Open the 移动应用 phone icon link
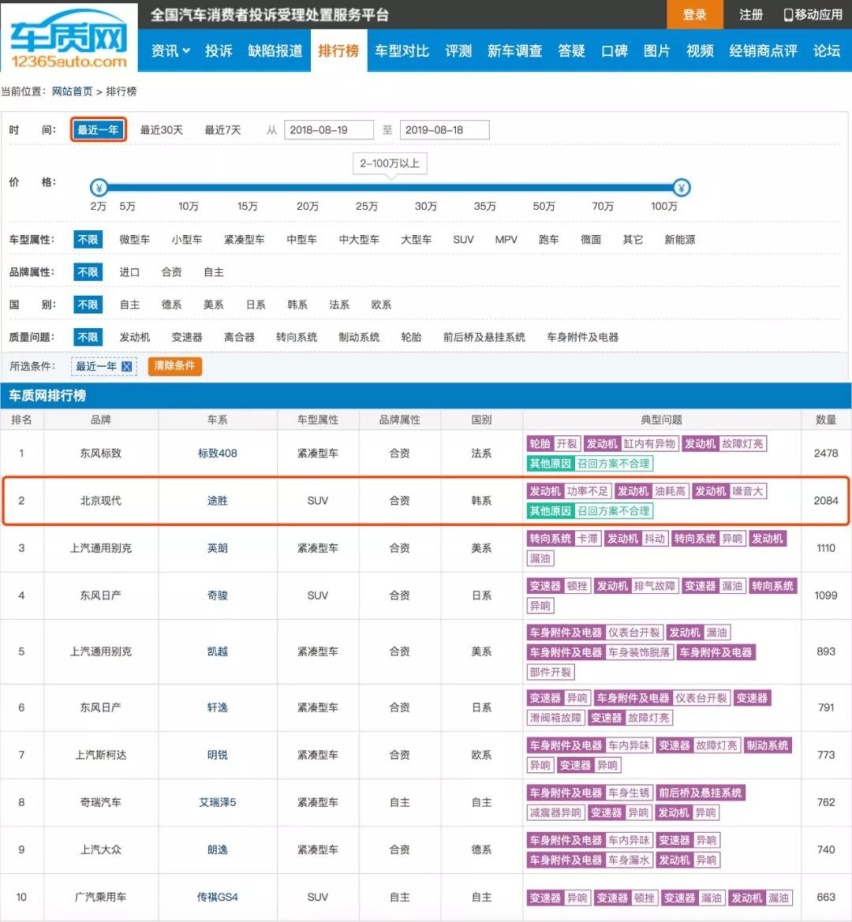 point(813,15)
